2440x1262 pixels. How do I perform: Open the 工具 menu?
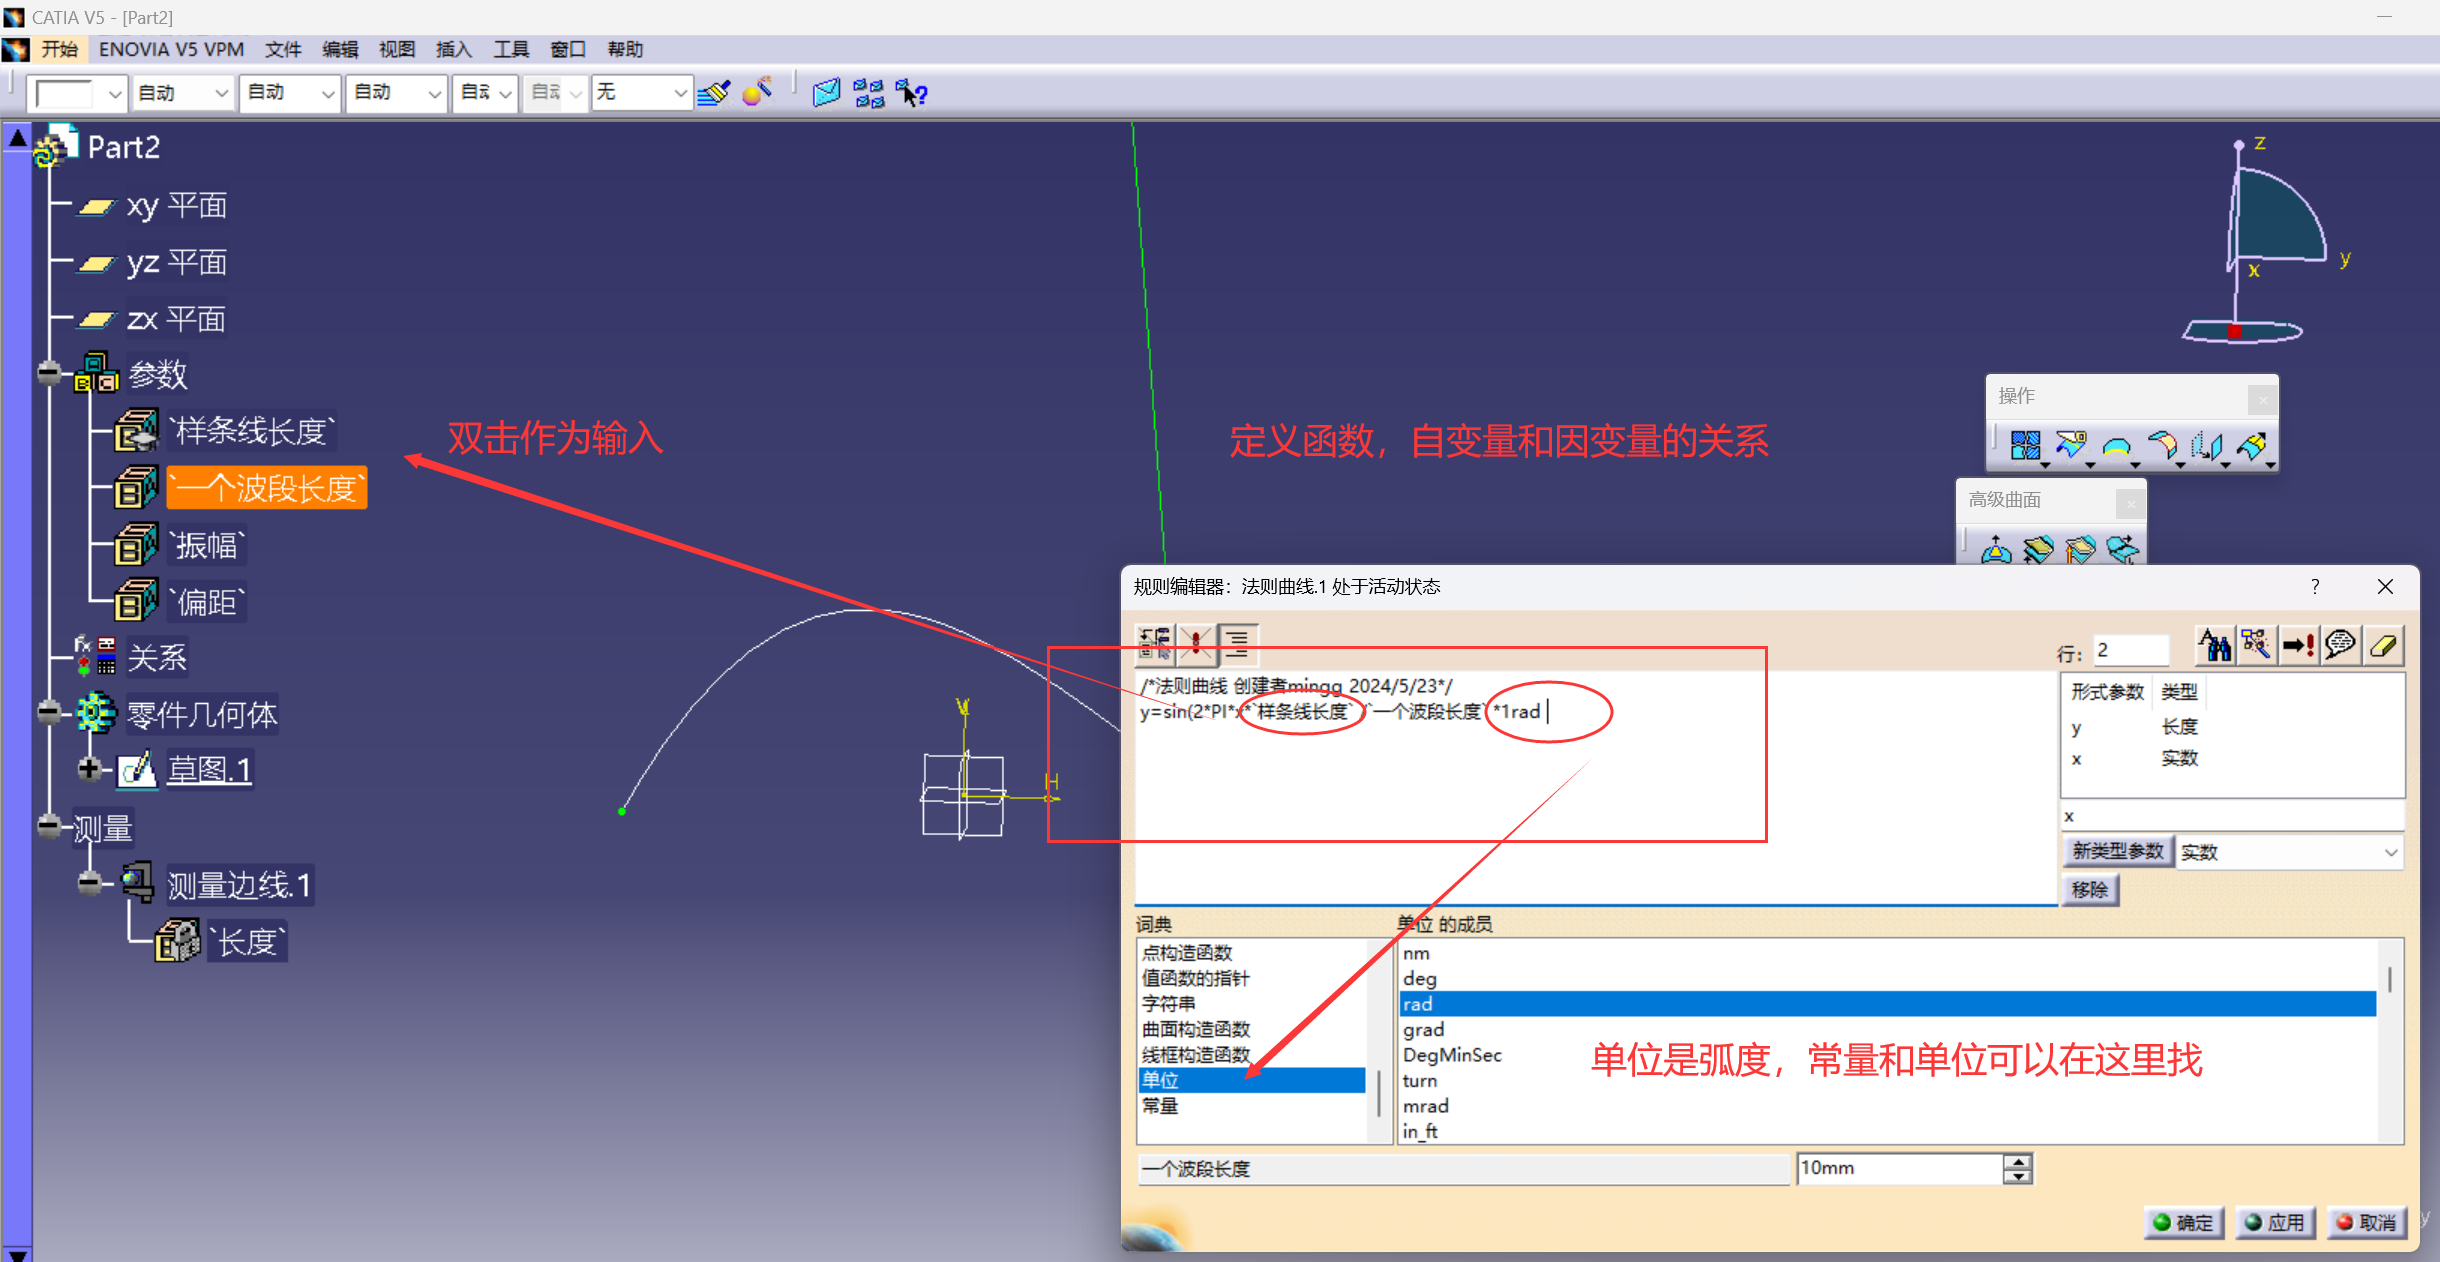coord(510,49)
